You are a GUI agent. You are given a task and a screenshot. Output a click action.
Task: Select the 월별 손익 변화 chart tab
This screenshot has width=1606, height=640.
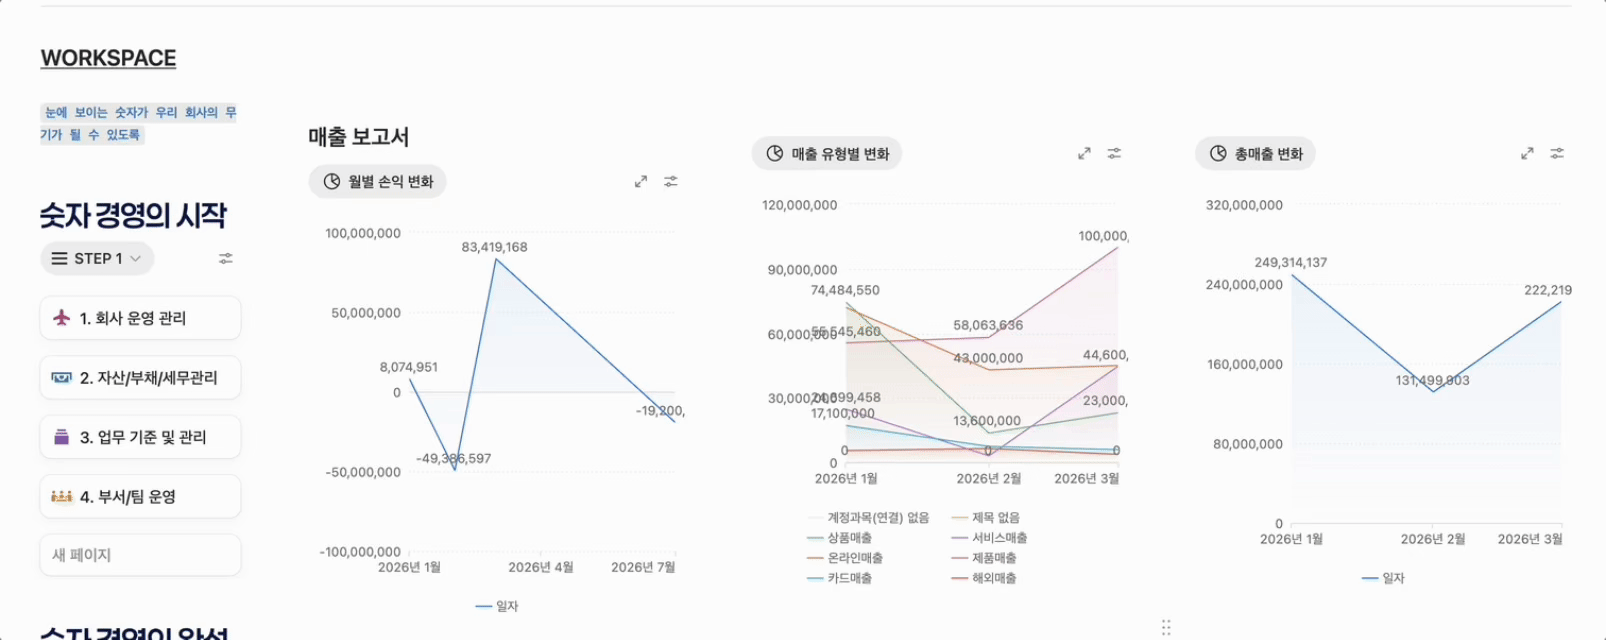[x=378, y=181]
